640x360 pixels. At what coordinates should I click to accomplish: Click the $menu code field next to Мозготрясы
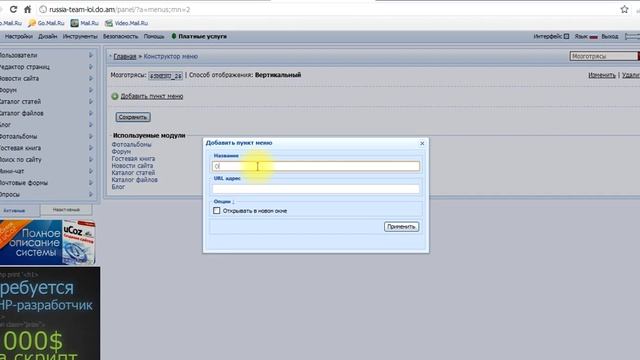click(165, 76)
